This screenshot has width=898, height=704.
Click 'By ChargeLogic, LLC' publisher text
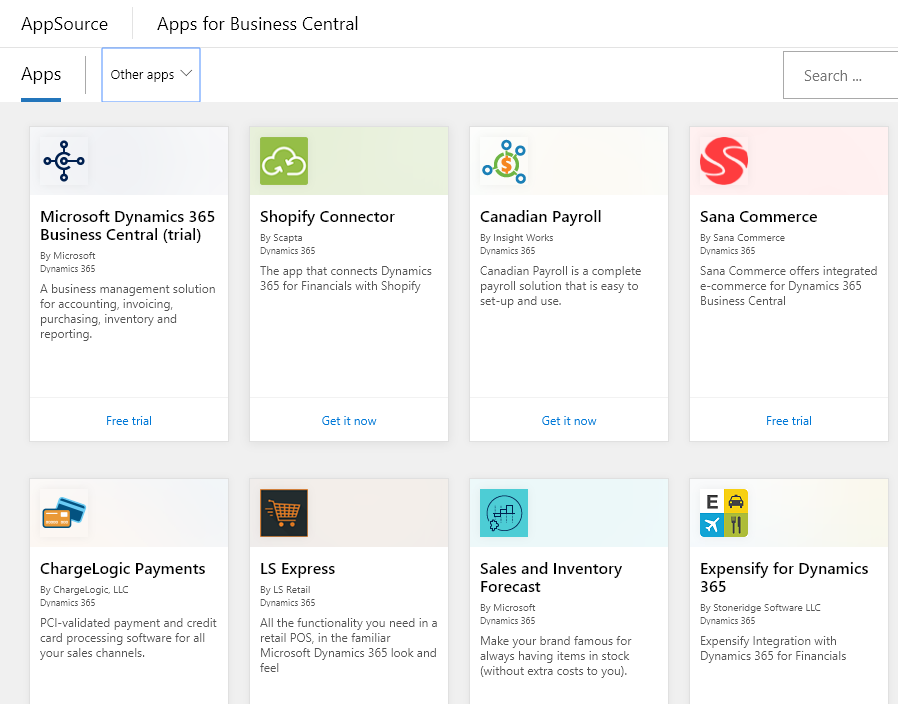(84, 589)
